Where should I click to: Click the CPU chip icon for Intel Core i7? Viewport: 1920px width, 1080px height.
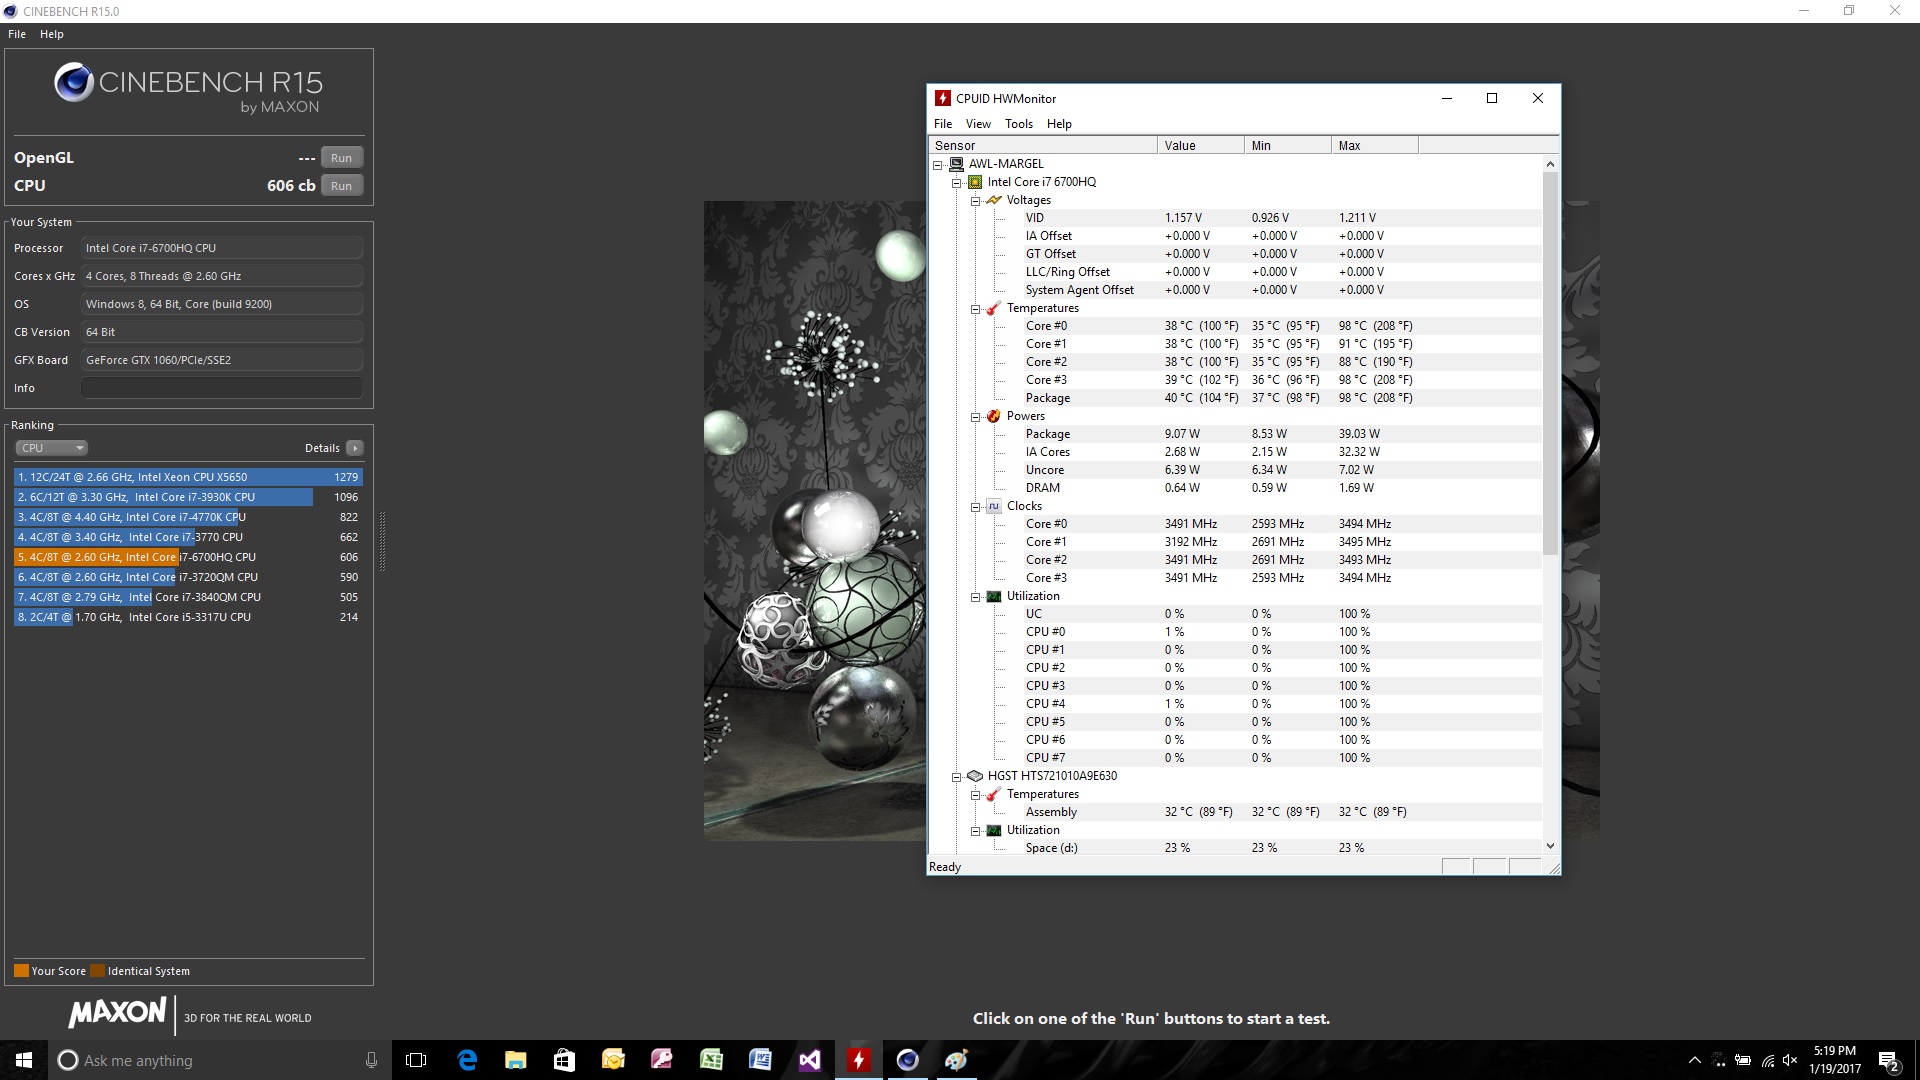tap(975, 182)
